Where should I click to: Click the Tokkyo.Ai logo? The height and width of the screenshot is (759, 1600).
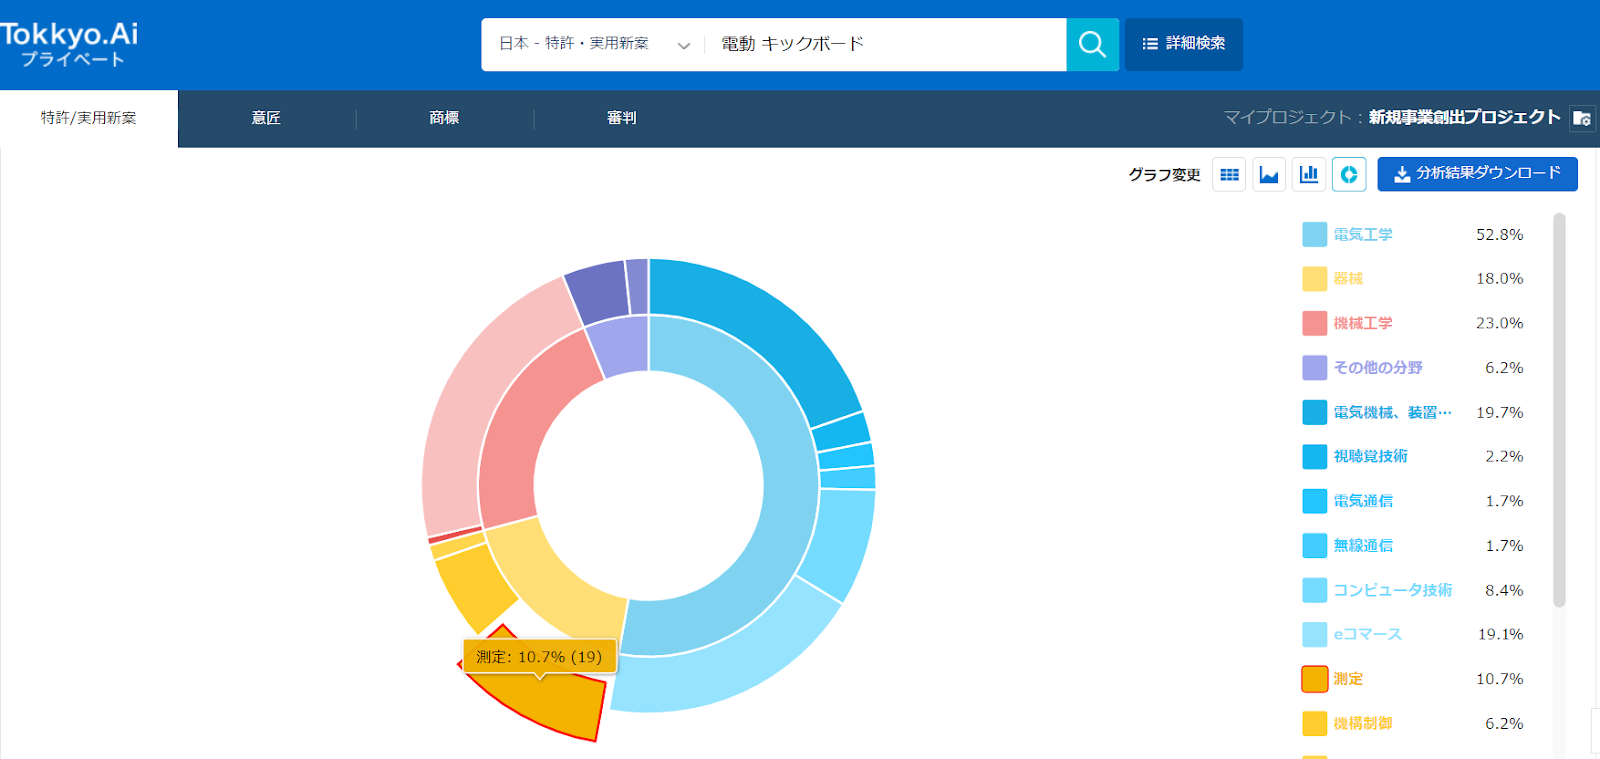pos(69,44)
